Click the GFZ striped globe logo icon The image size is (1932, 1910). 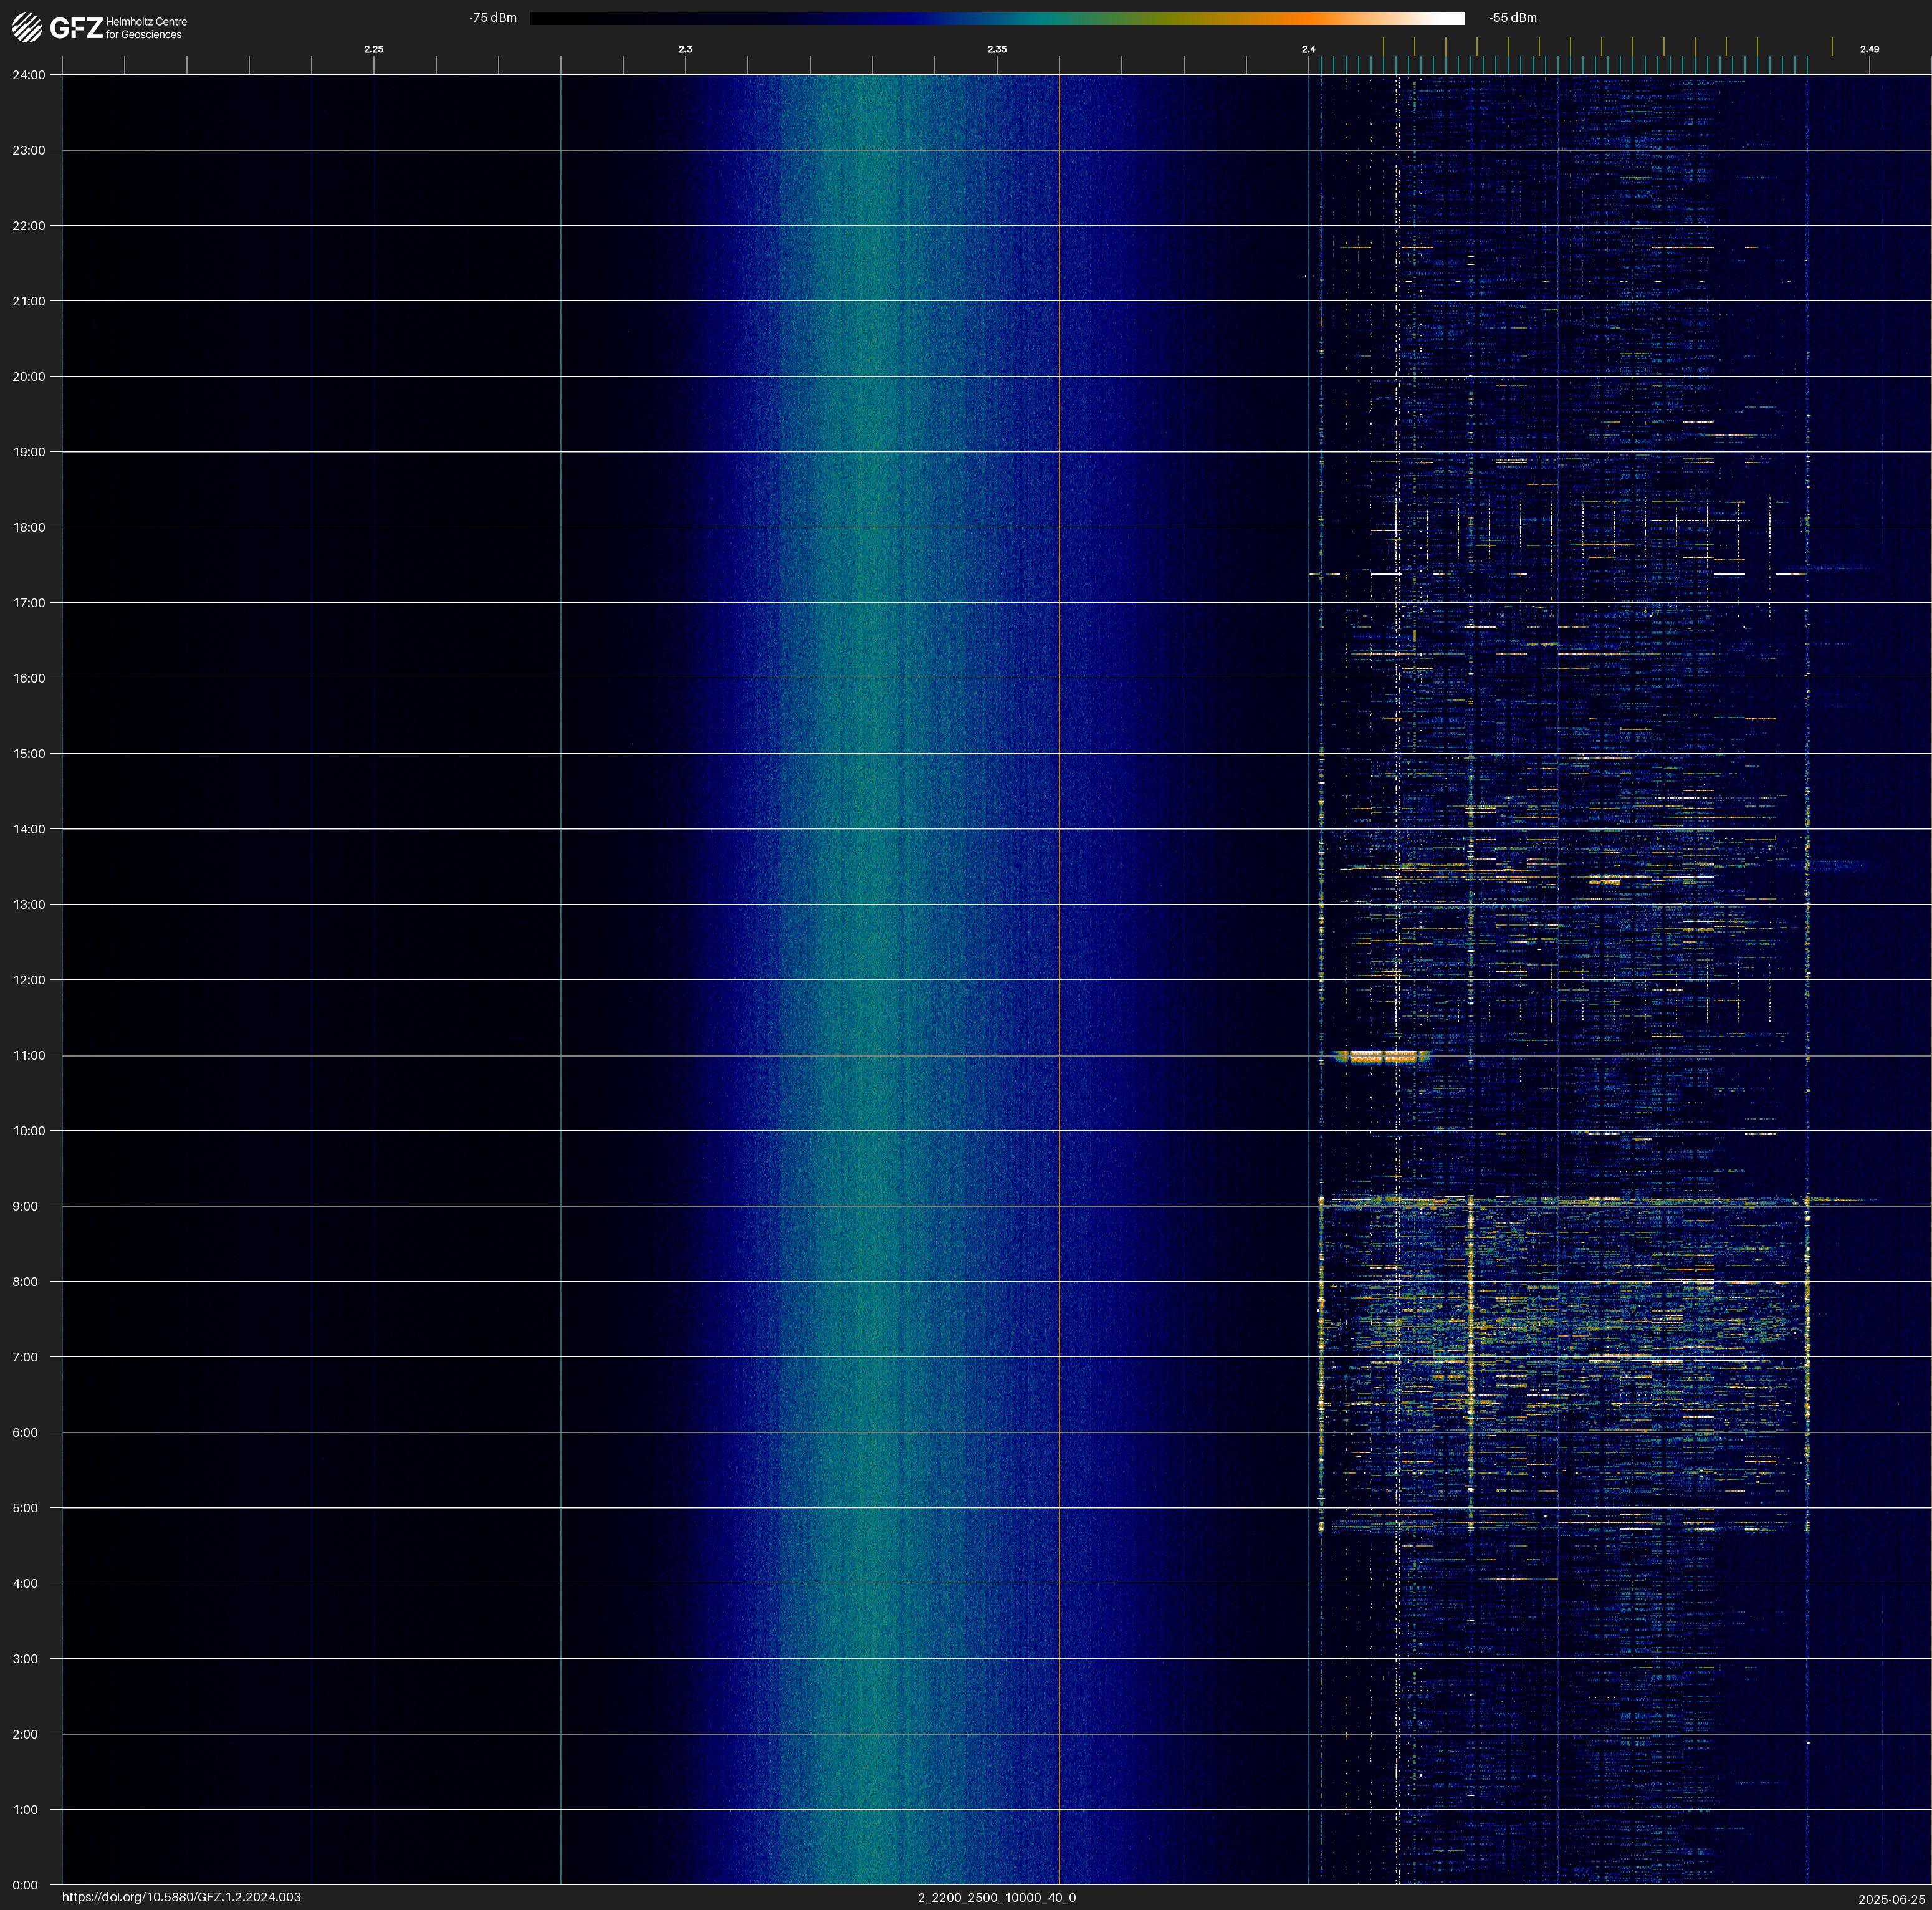[x=27, y=27]
